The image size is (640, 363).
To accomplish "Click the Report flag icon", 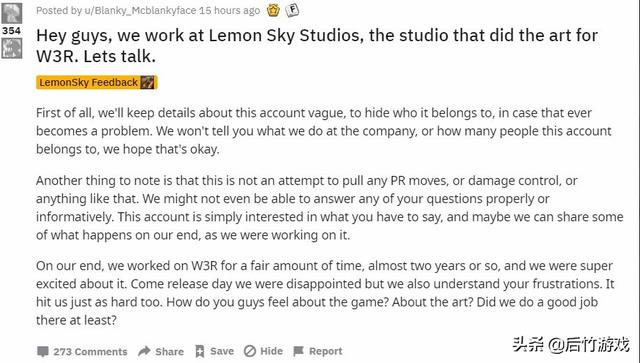I will 299,351.
